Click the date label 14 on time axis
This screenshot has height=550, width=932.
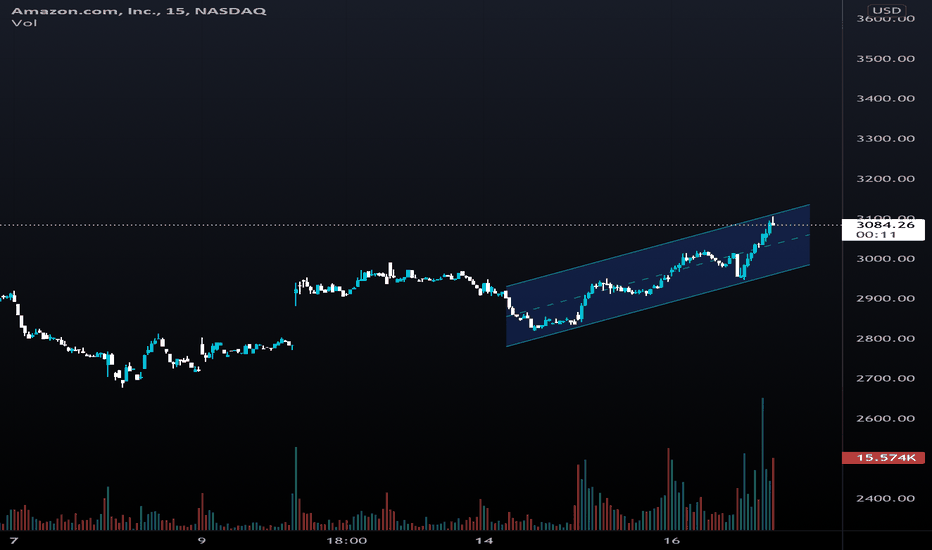pyautogui.click(x=484, y=540)
